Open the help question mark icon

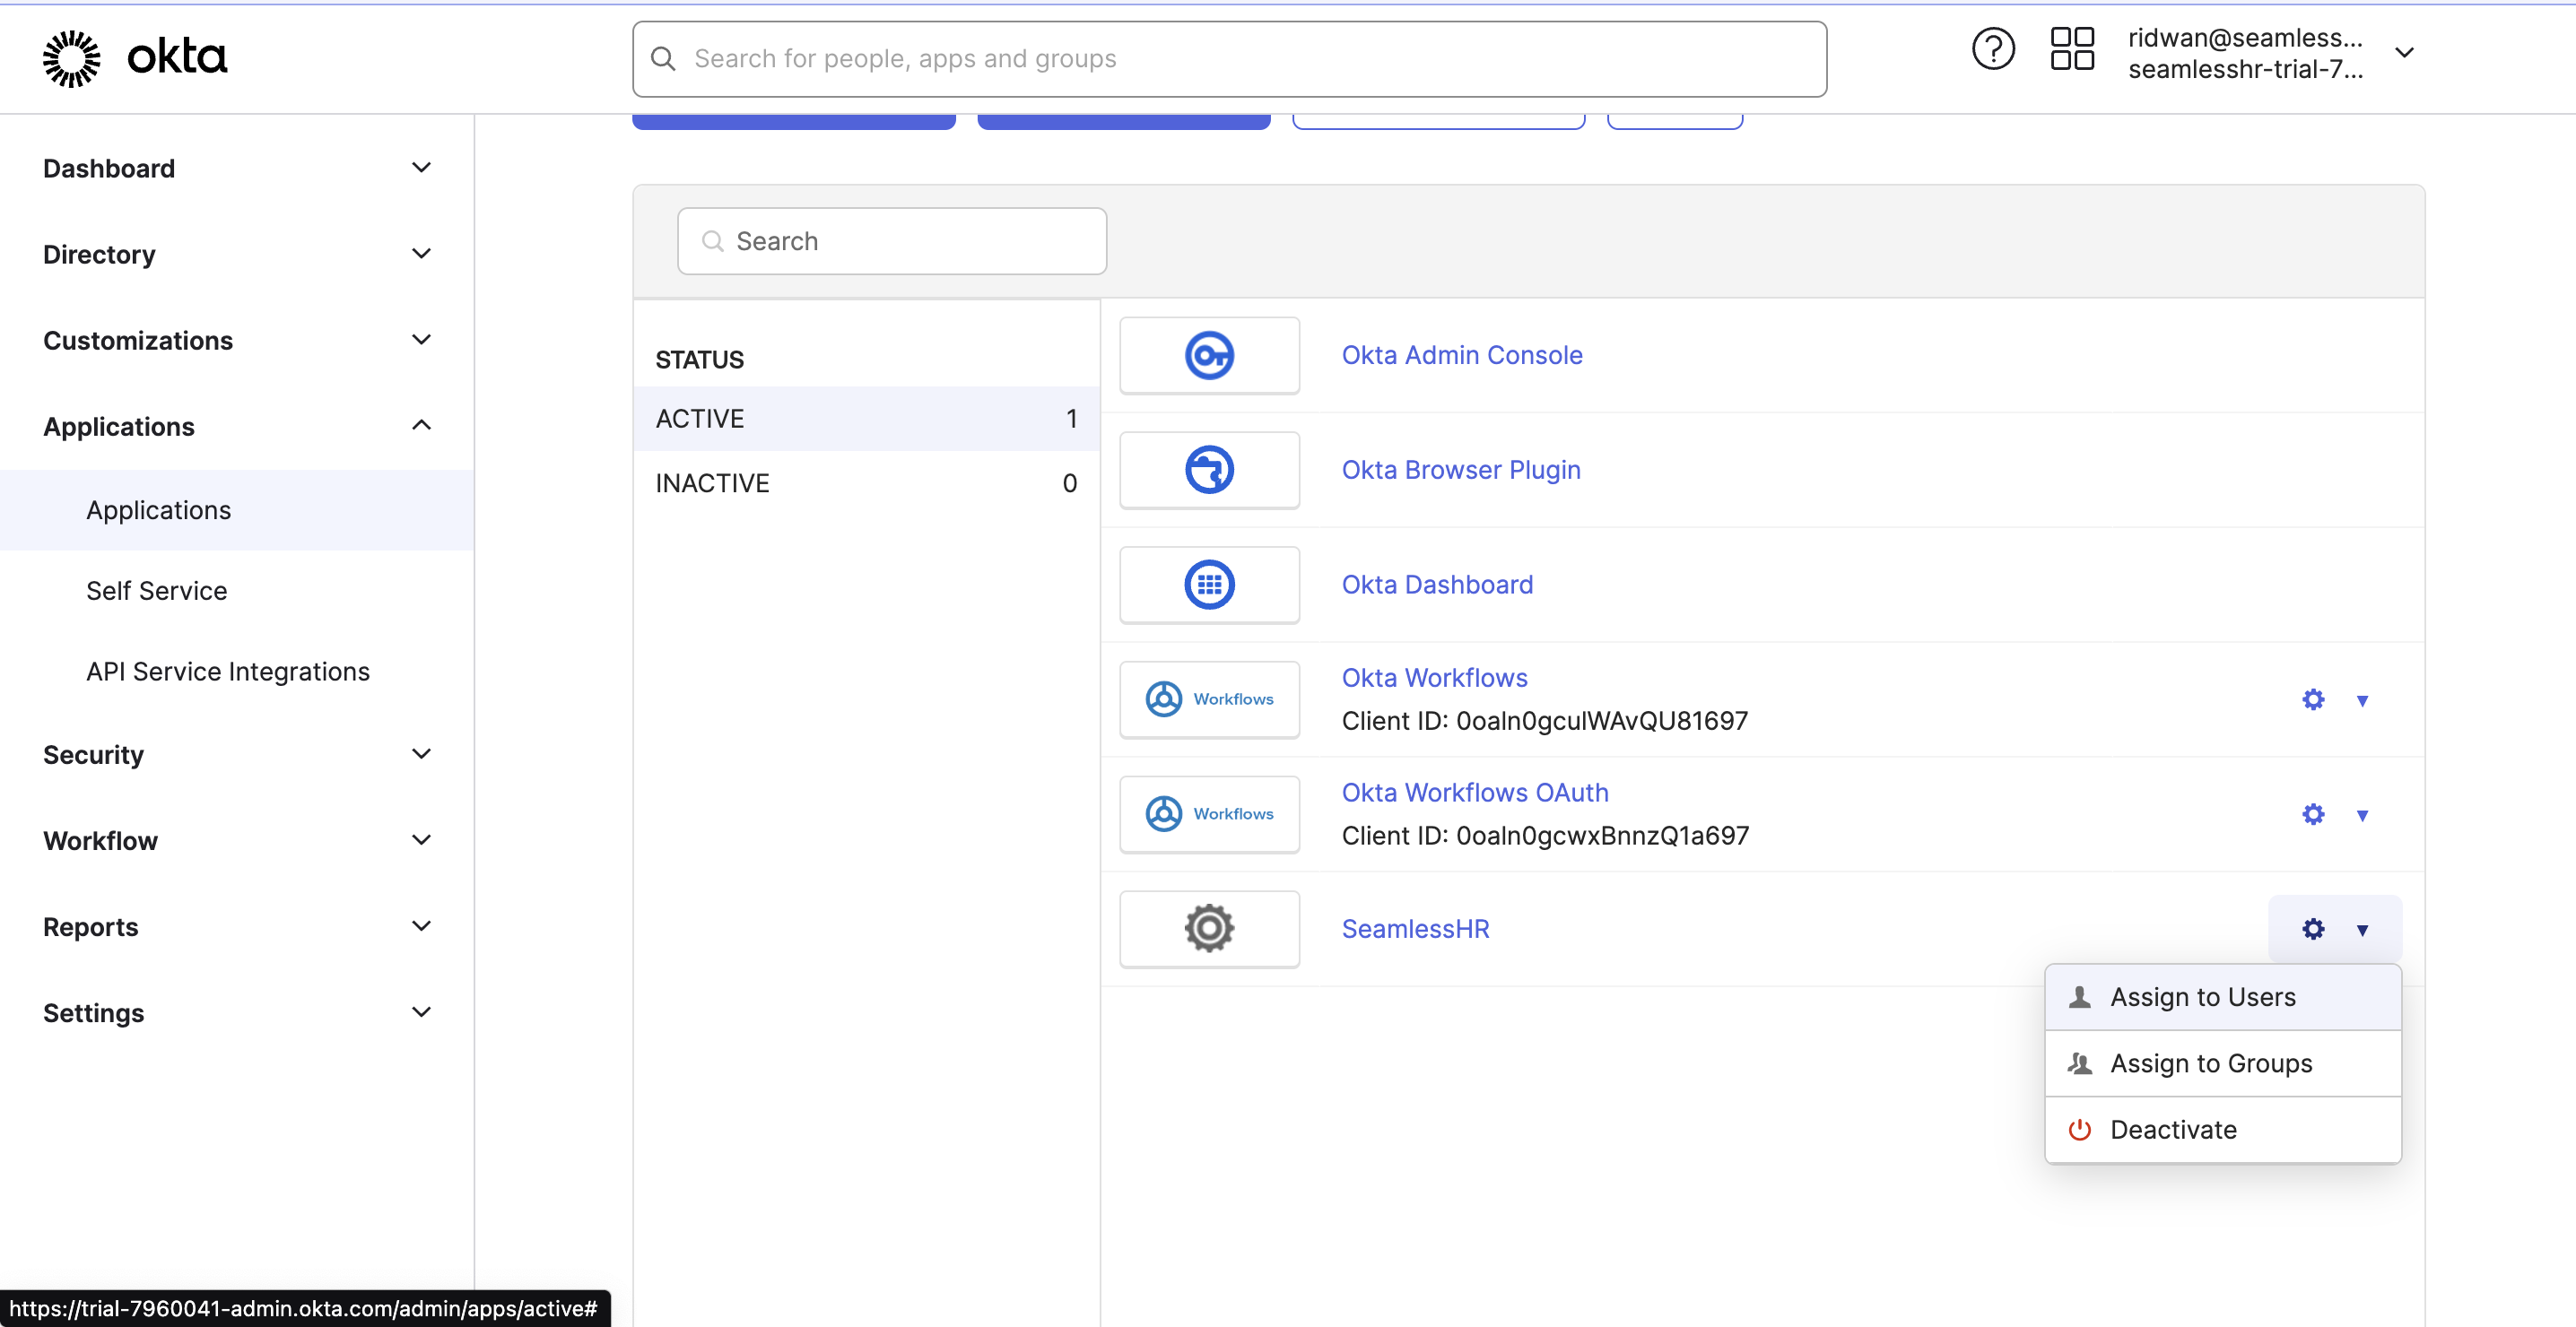click(1992, 50)
